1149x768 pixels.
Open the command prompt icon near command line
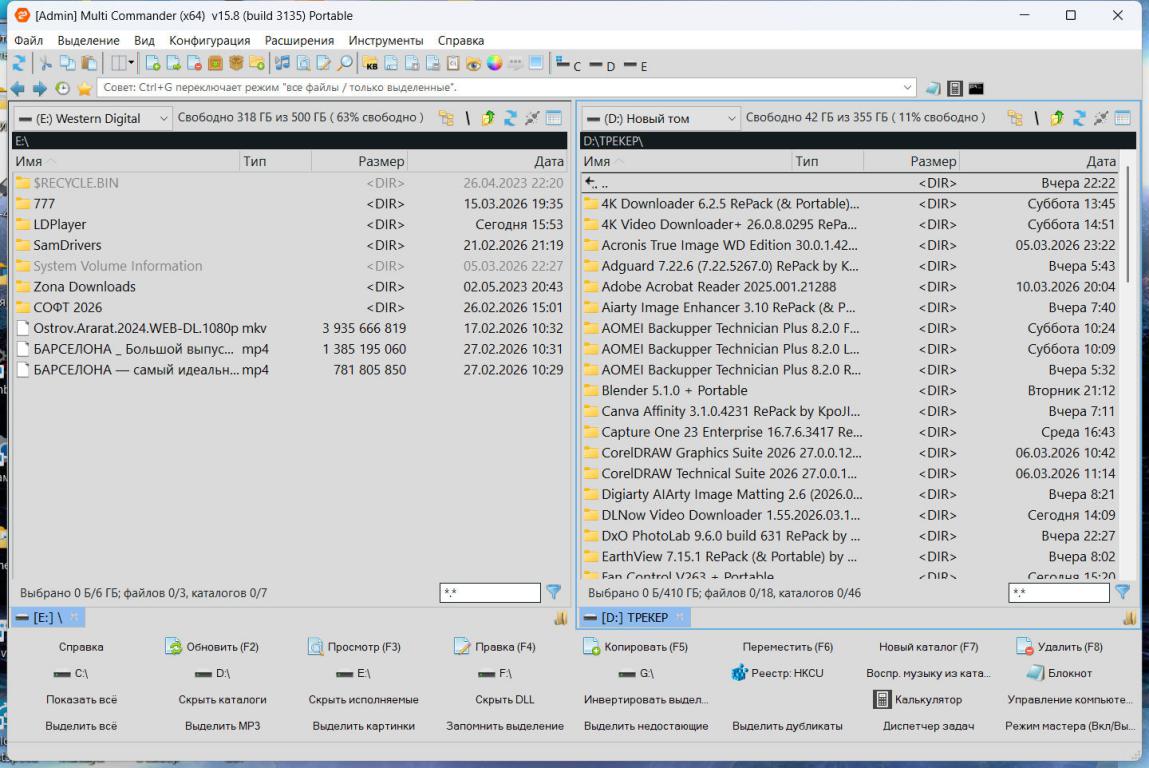click(975, 88)
